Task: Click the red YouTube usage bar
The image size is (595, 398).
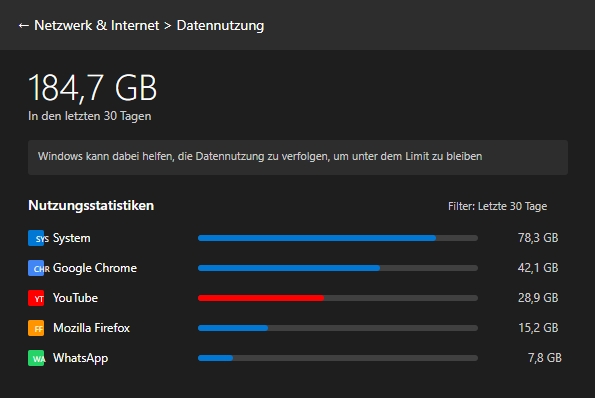Action: (x=338, y=298)
